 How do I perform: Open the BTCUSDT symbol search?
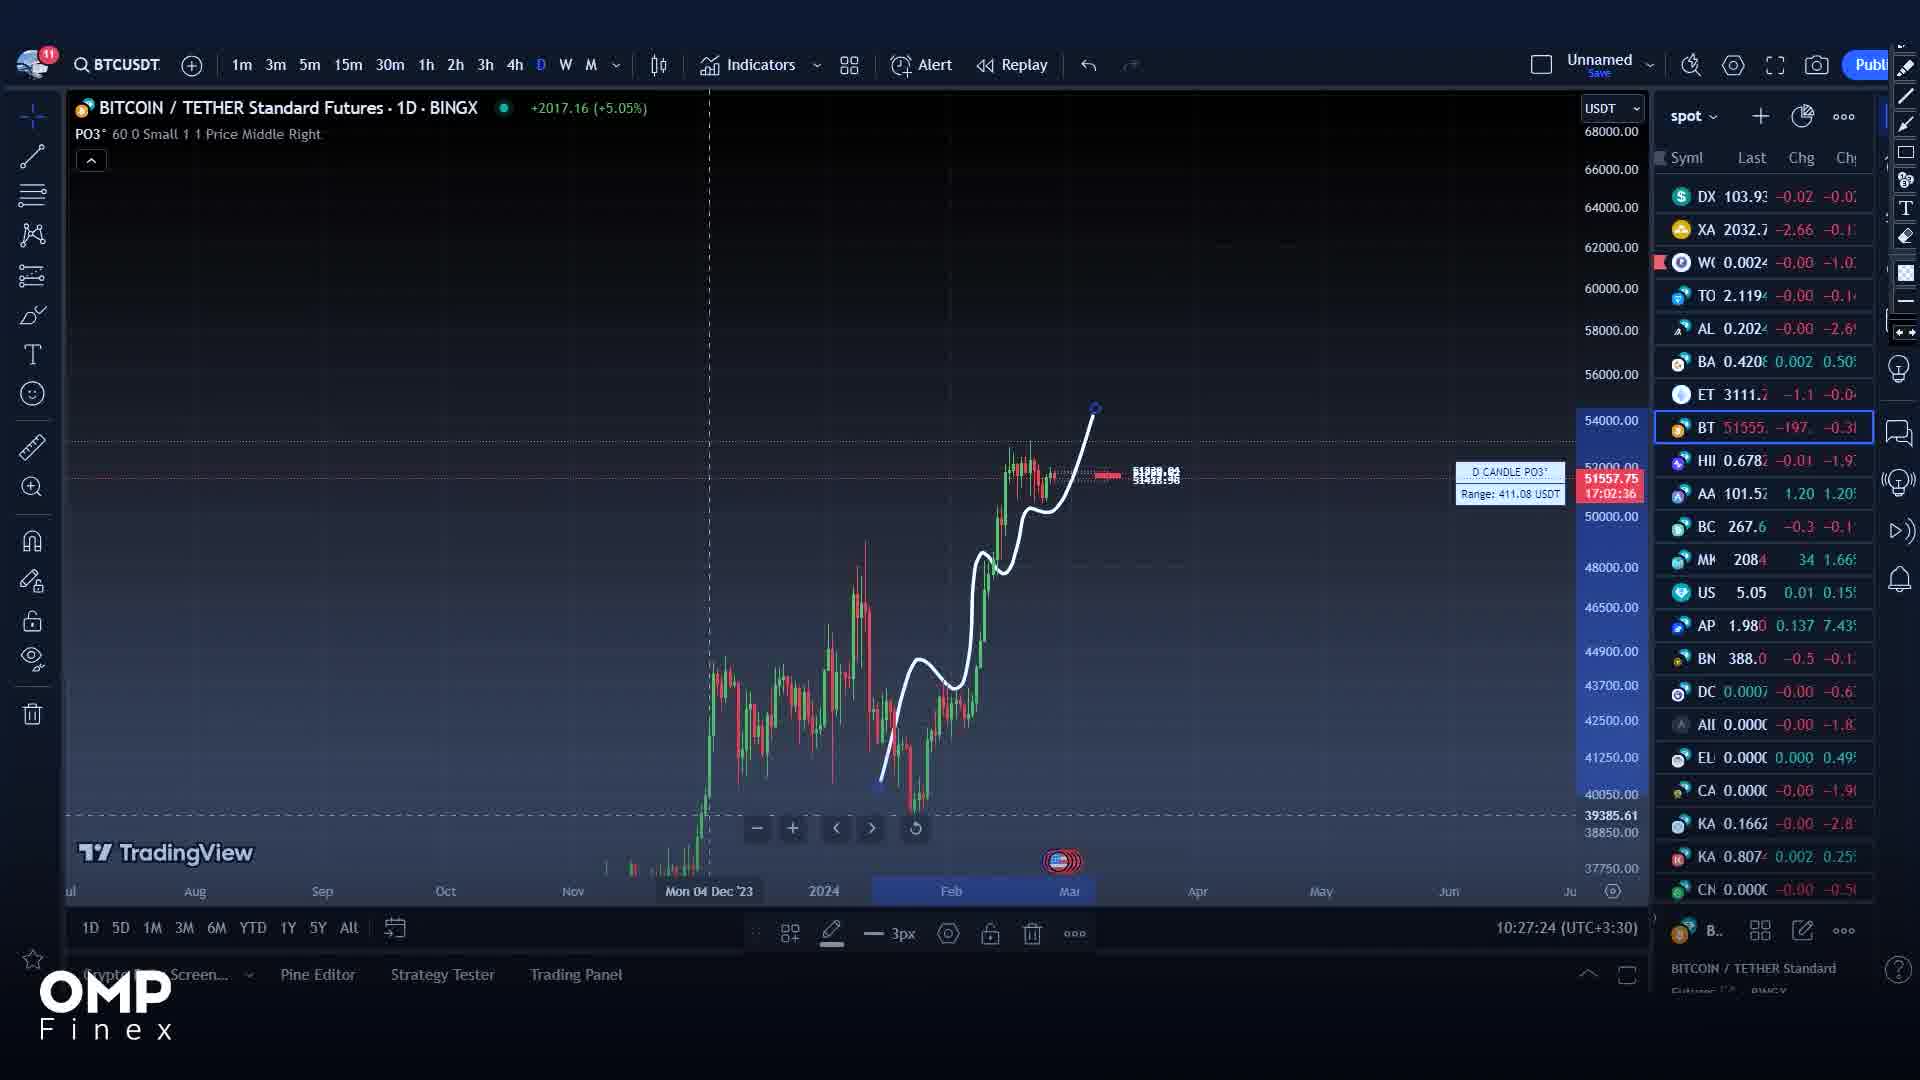coord(116,64)
